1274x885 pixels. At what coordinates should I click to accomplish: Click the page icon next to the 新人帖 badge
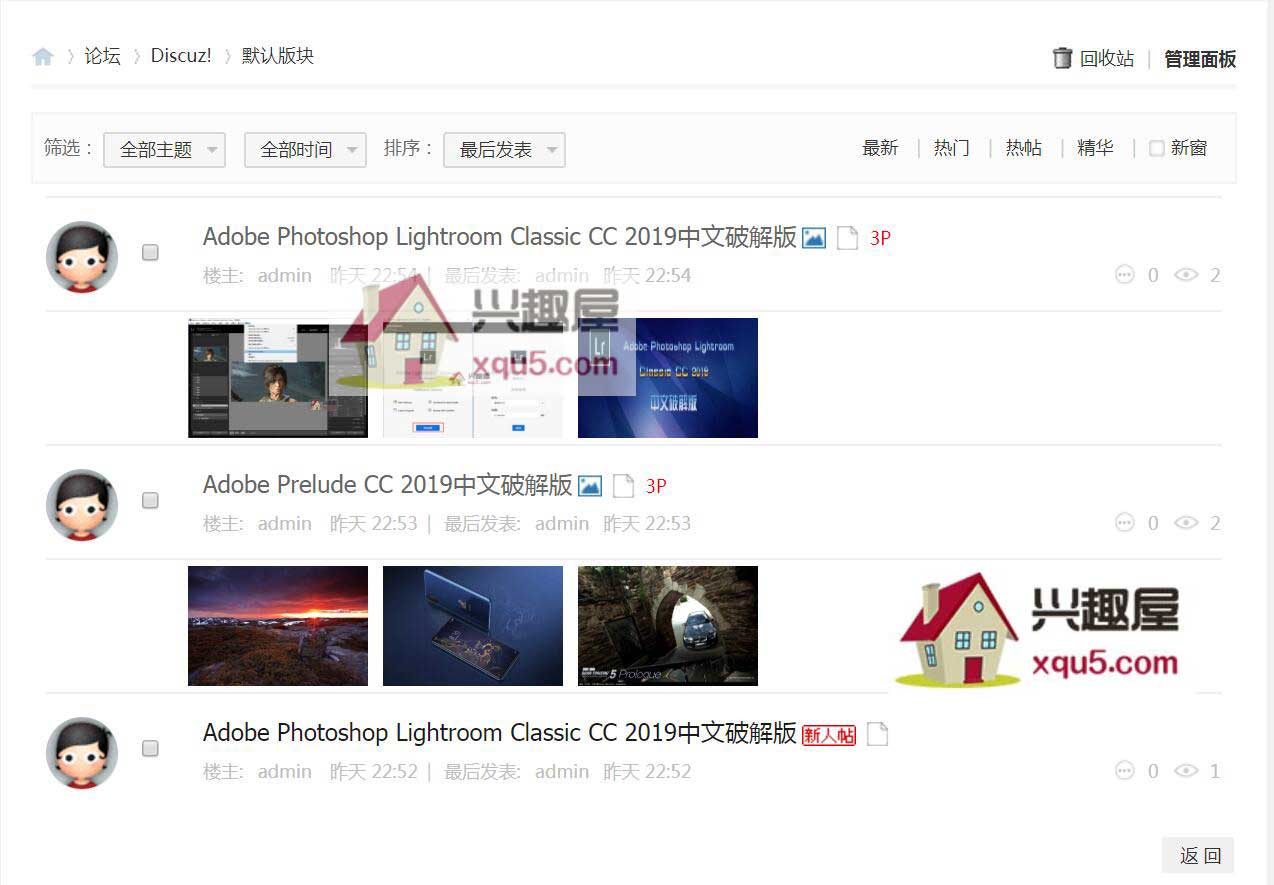pos(877,734)
